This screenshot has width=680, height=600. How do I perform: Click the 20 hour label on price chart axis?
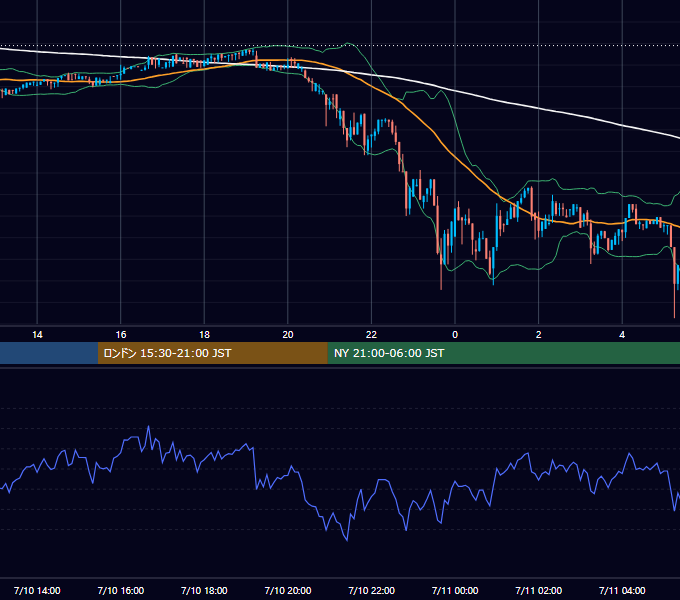pos(288,335)
